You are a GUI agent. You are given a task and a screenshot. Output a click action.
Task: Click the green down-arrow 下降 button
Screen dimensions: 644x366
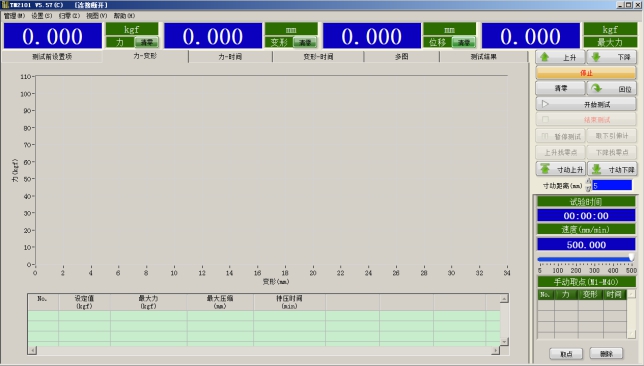[x=611, y=57]
